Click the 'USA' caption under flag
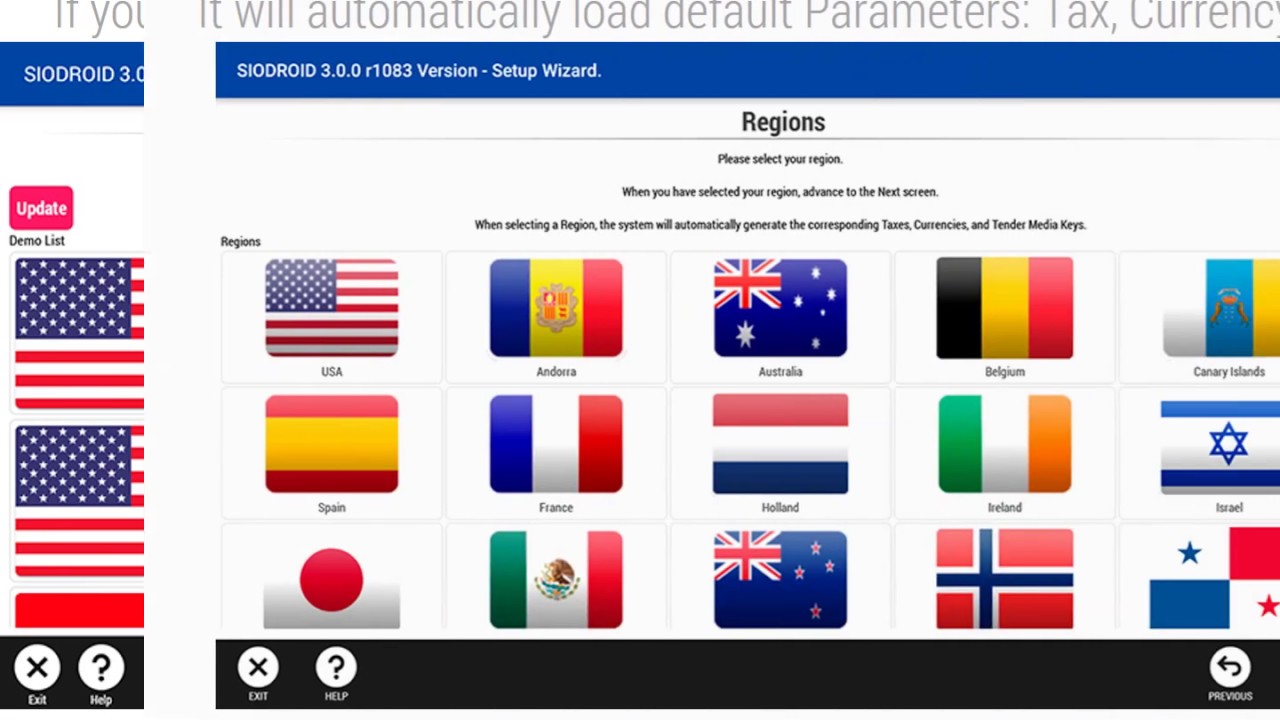Screen dimensions: 1280x720 click(331, 372)
